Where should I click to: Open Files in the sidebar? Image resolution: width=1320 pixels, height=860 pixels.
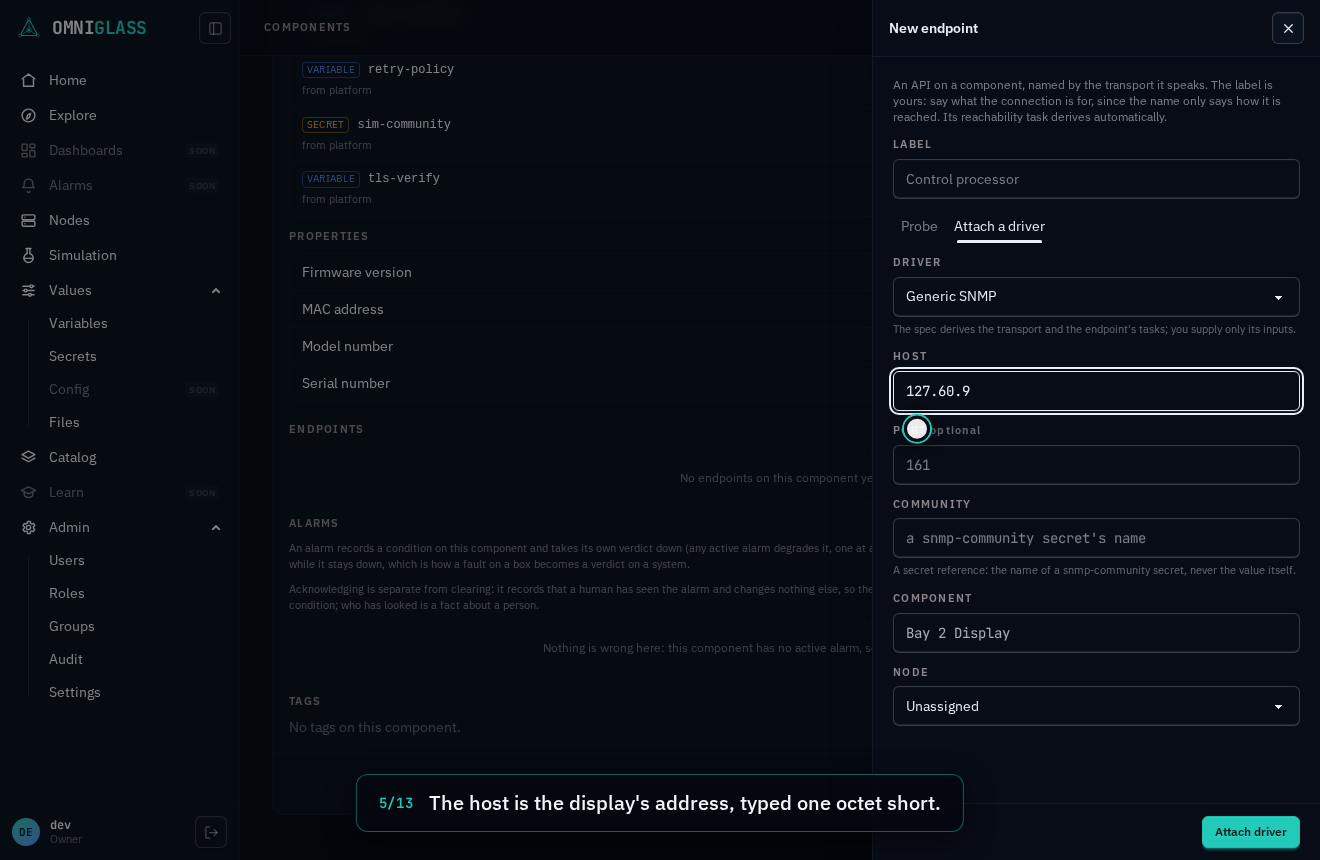(x=64, y=422)
